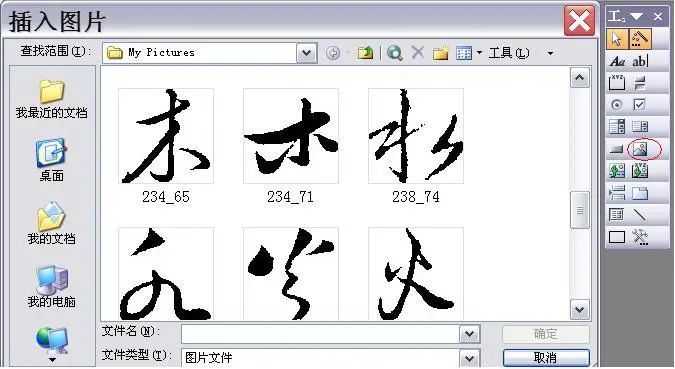The height and width of the screenshot is (369, 675).
Task: Open 我最近的文档 in places bar
Action: [x=52, y=99]
